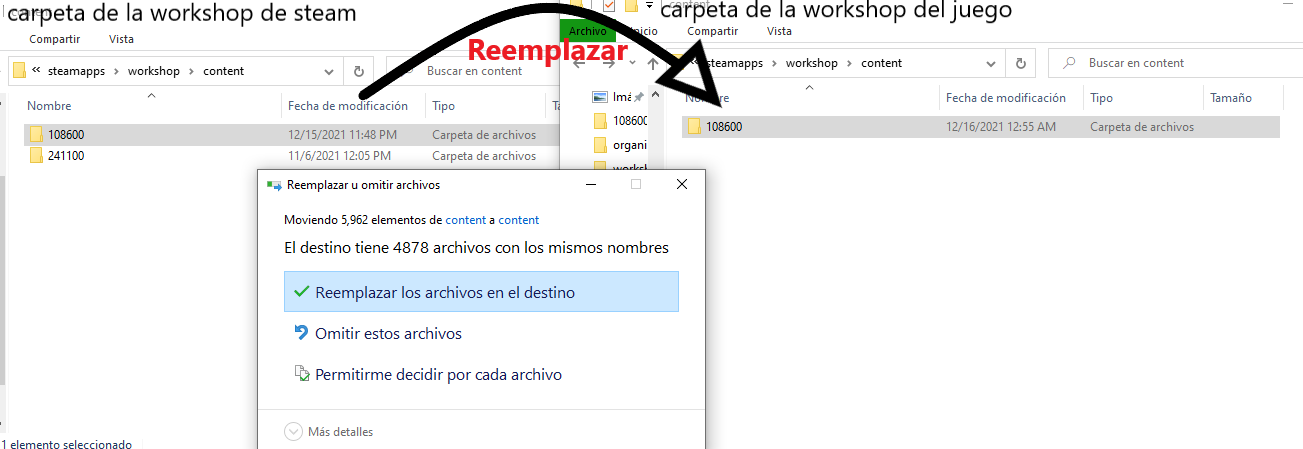The height and width of the screenshot is (449, 1303).
Task: Click Up arrow navigation in right window
Action: pyautogui.click(x=653, y=63)
